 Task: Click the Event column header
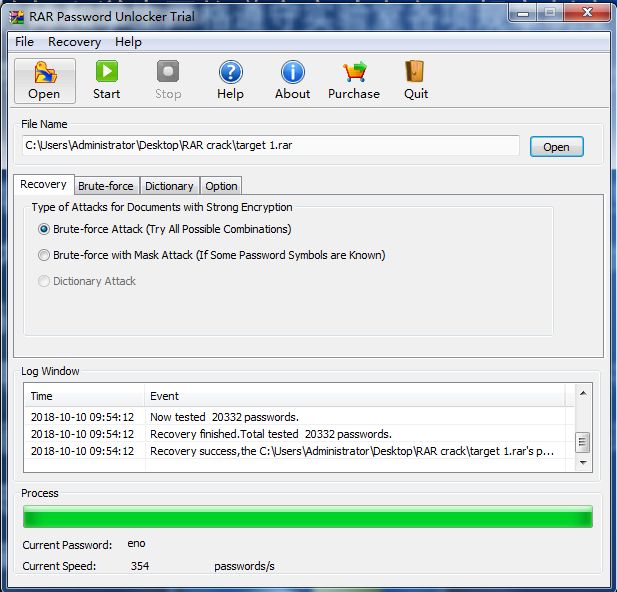pyautogui.click(x=355, y=396)
